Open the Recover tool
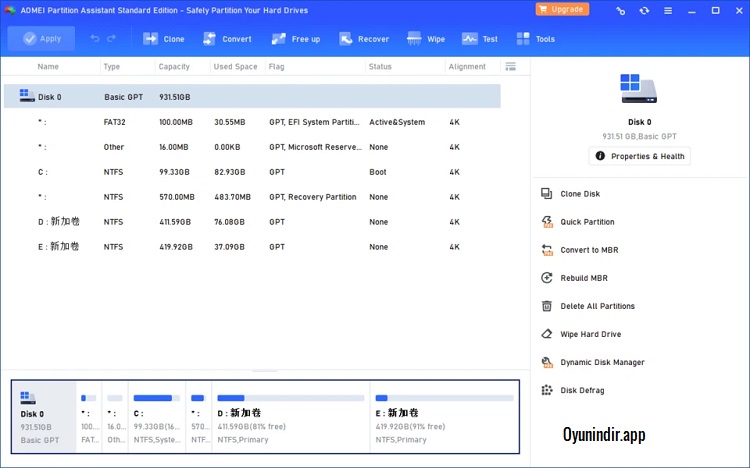 point(364,39)
